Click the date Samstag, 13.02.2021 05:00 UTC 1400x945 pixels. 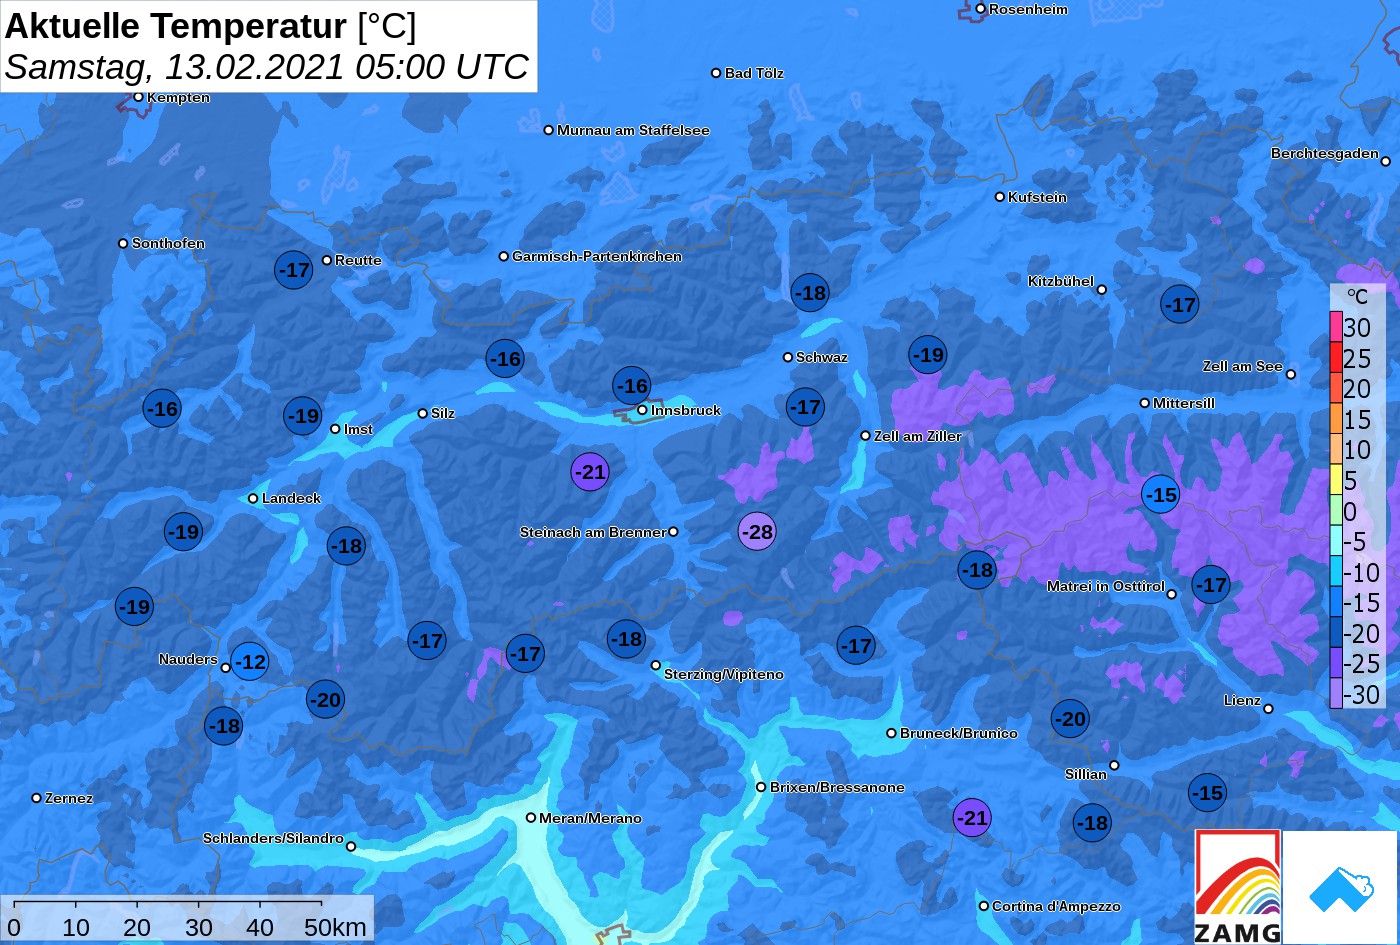[266, 67]
